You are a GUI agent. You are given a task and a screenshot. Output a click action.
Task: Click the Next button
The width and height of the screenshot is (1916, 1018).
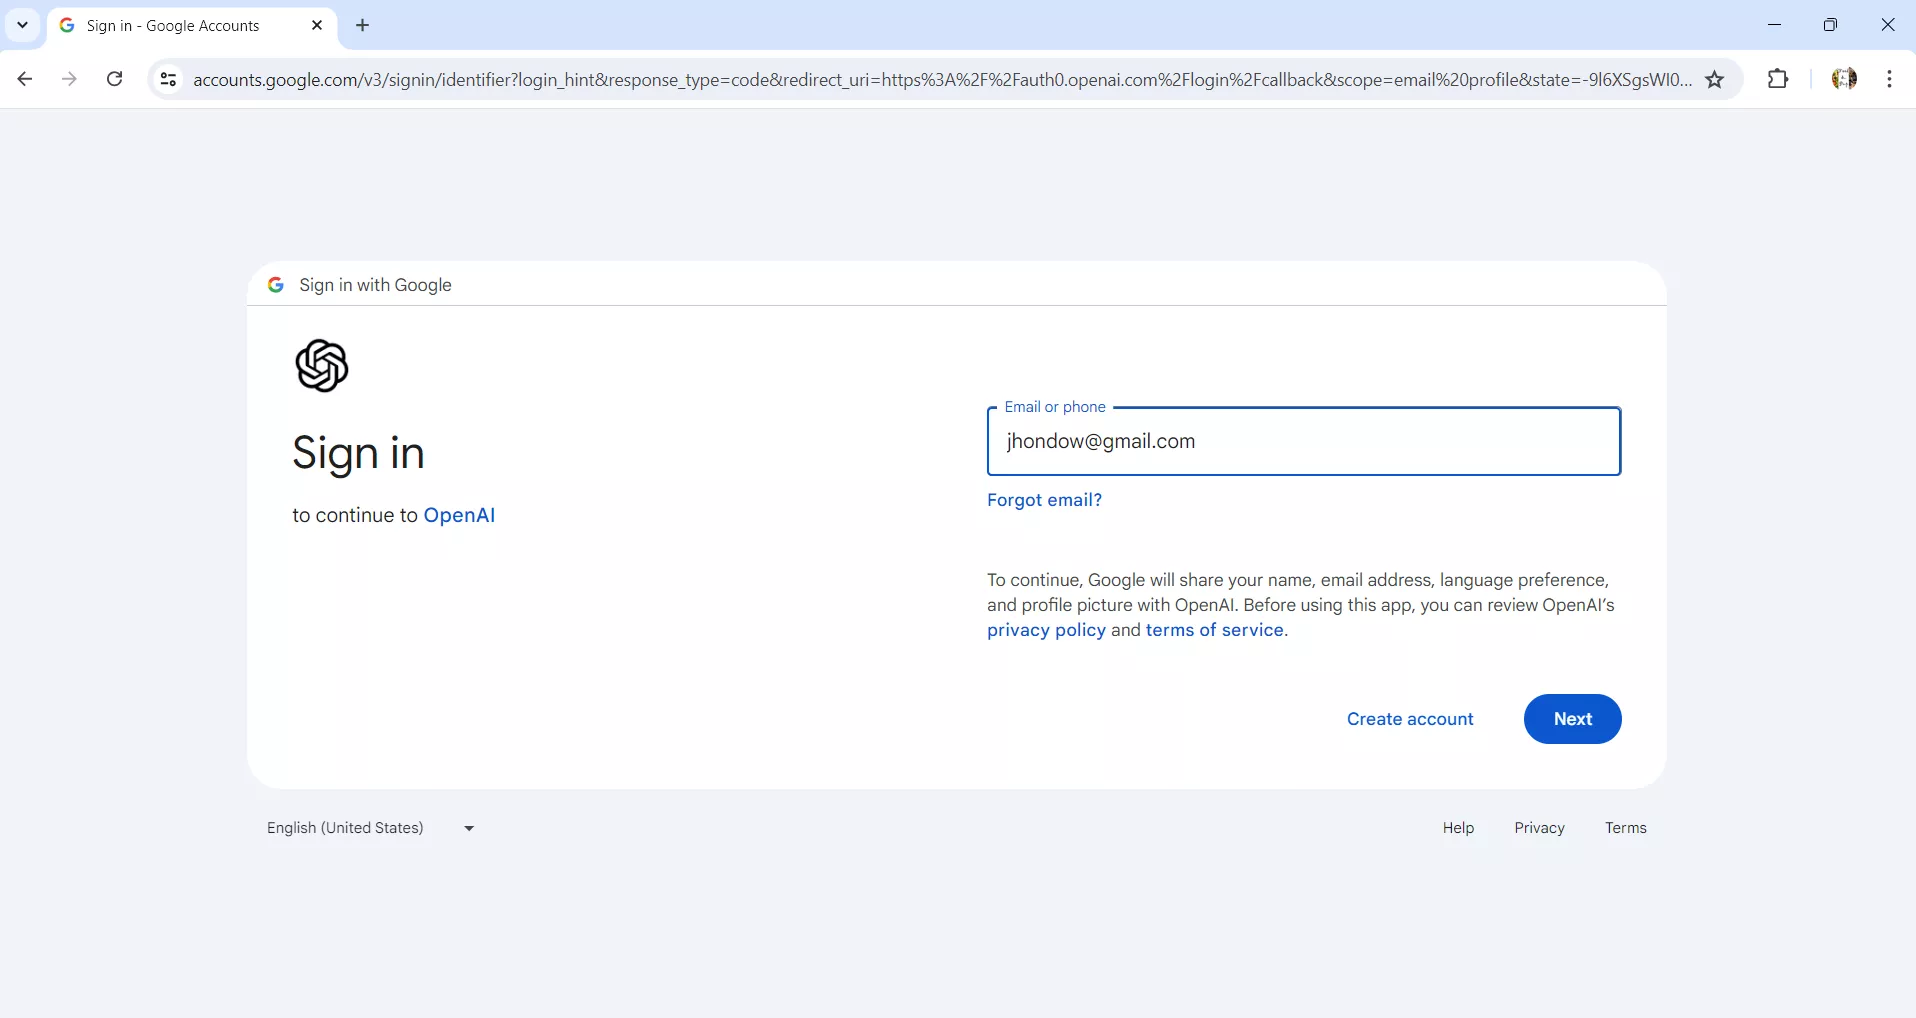pyautogui.click(x=1572, y=719)
